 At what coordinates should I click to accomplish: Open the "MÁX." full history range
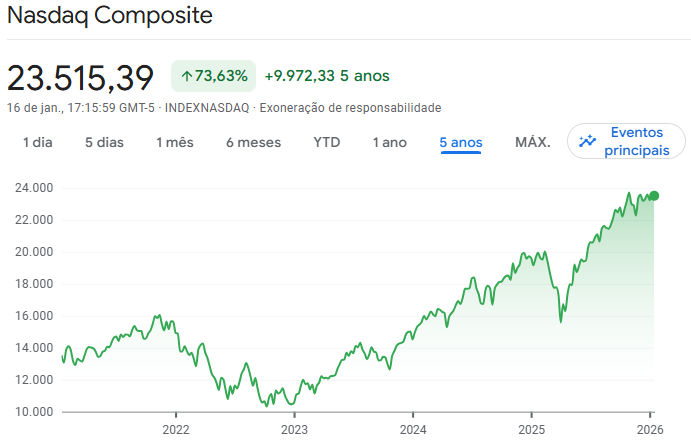(x=532, y=142)
